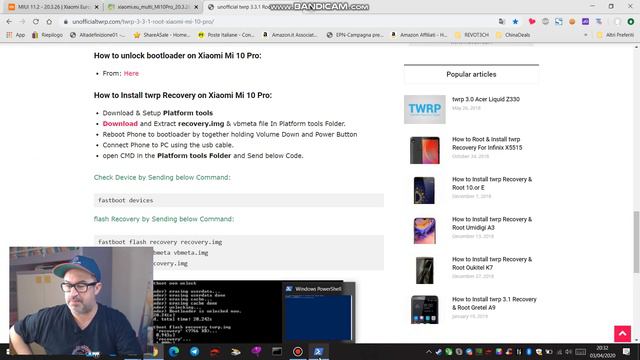Open the magenta app icon in taskbar

[x=256, y=351]
